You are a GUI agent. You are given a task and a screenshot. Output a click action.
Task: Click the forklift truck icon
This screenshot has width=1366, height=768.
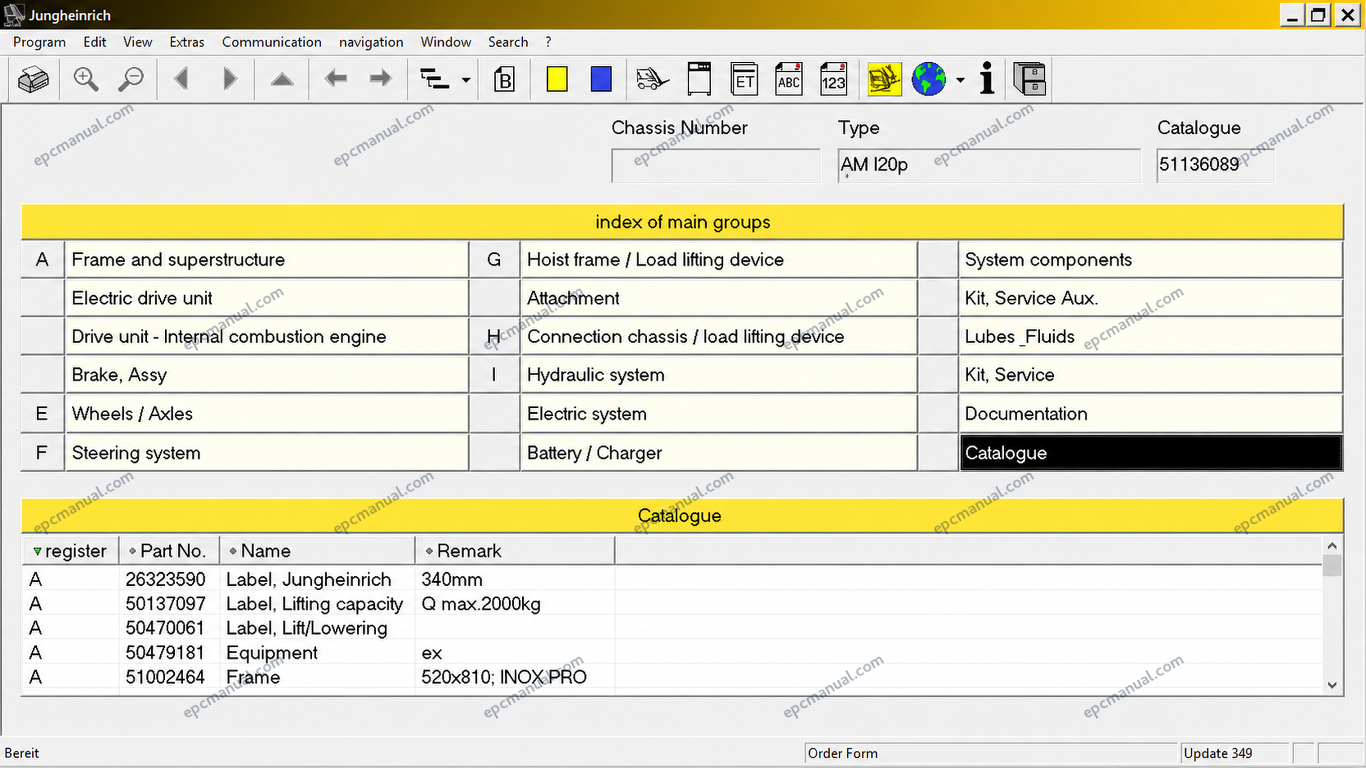652,79
